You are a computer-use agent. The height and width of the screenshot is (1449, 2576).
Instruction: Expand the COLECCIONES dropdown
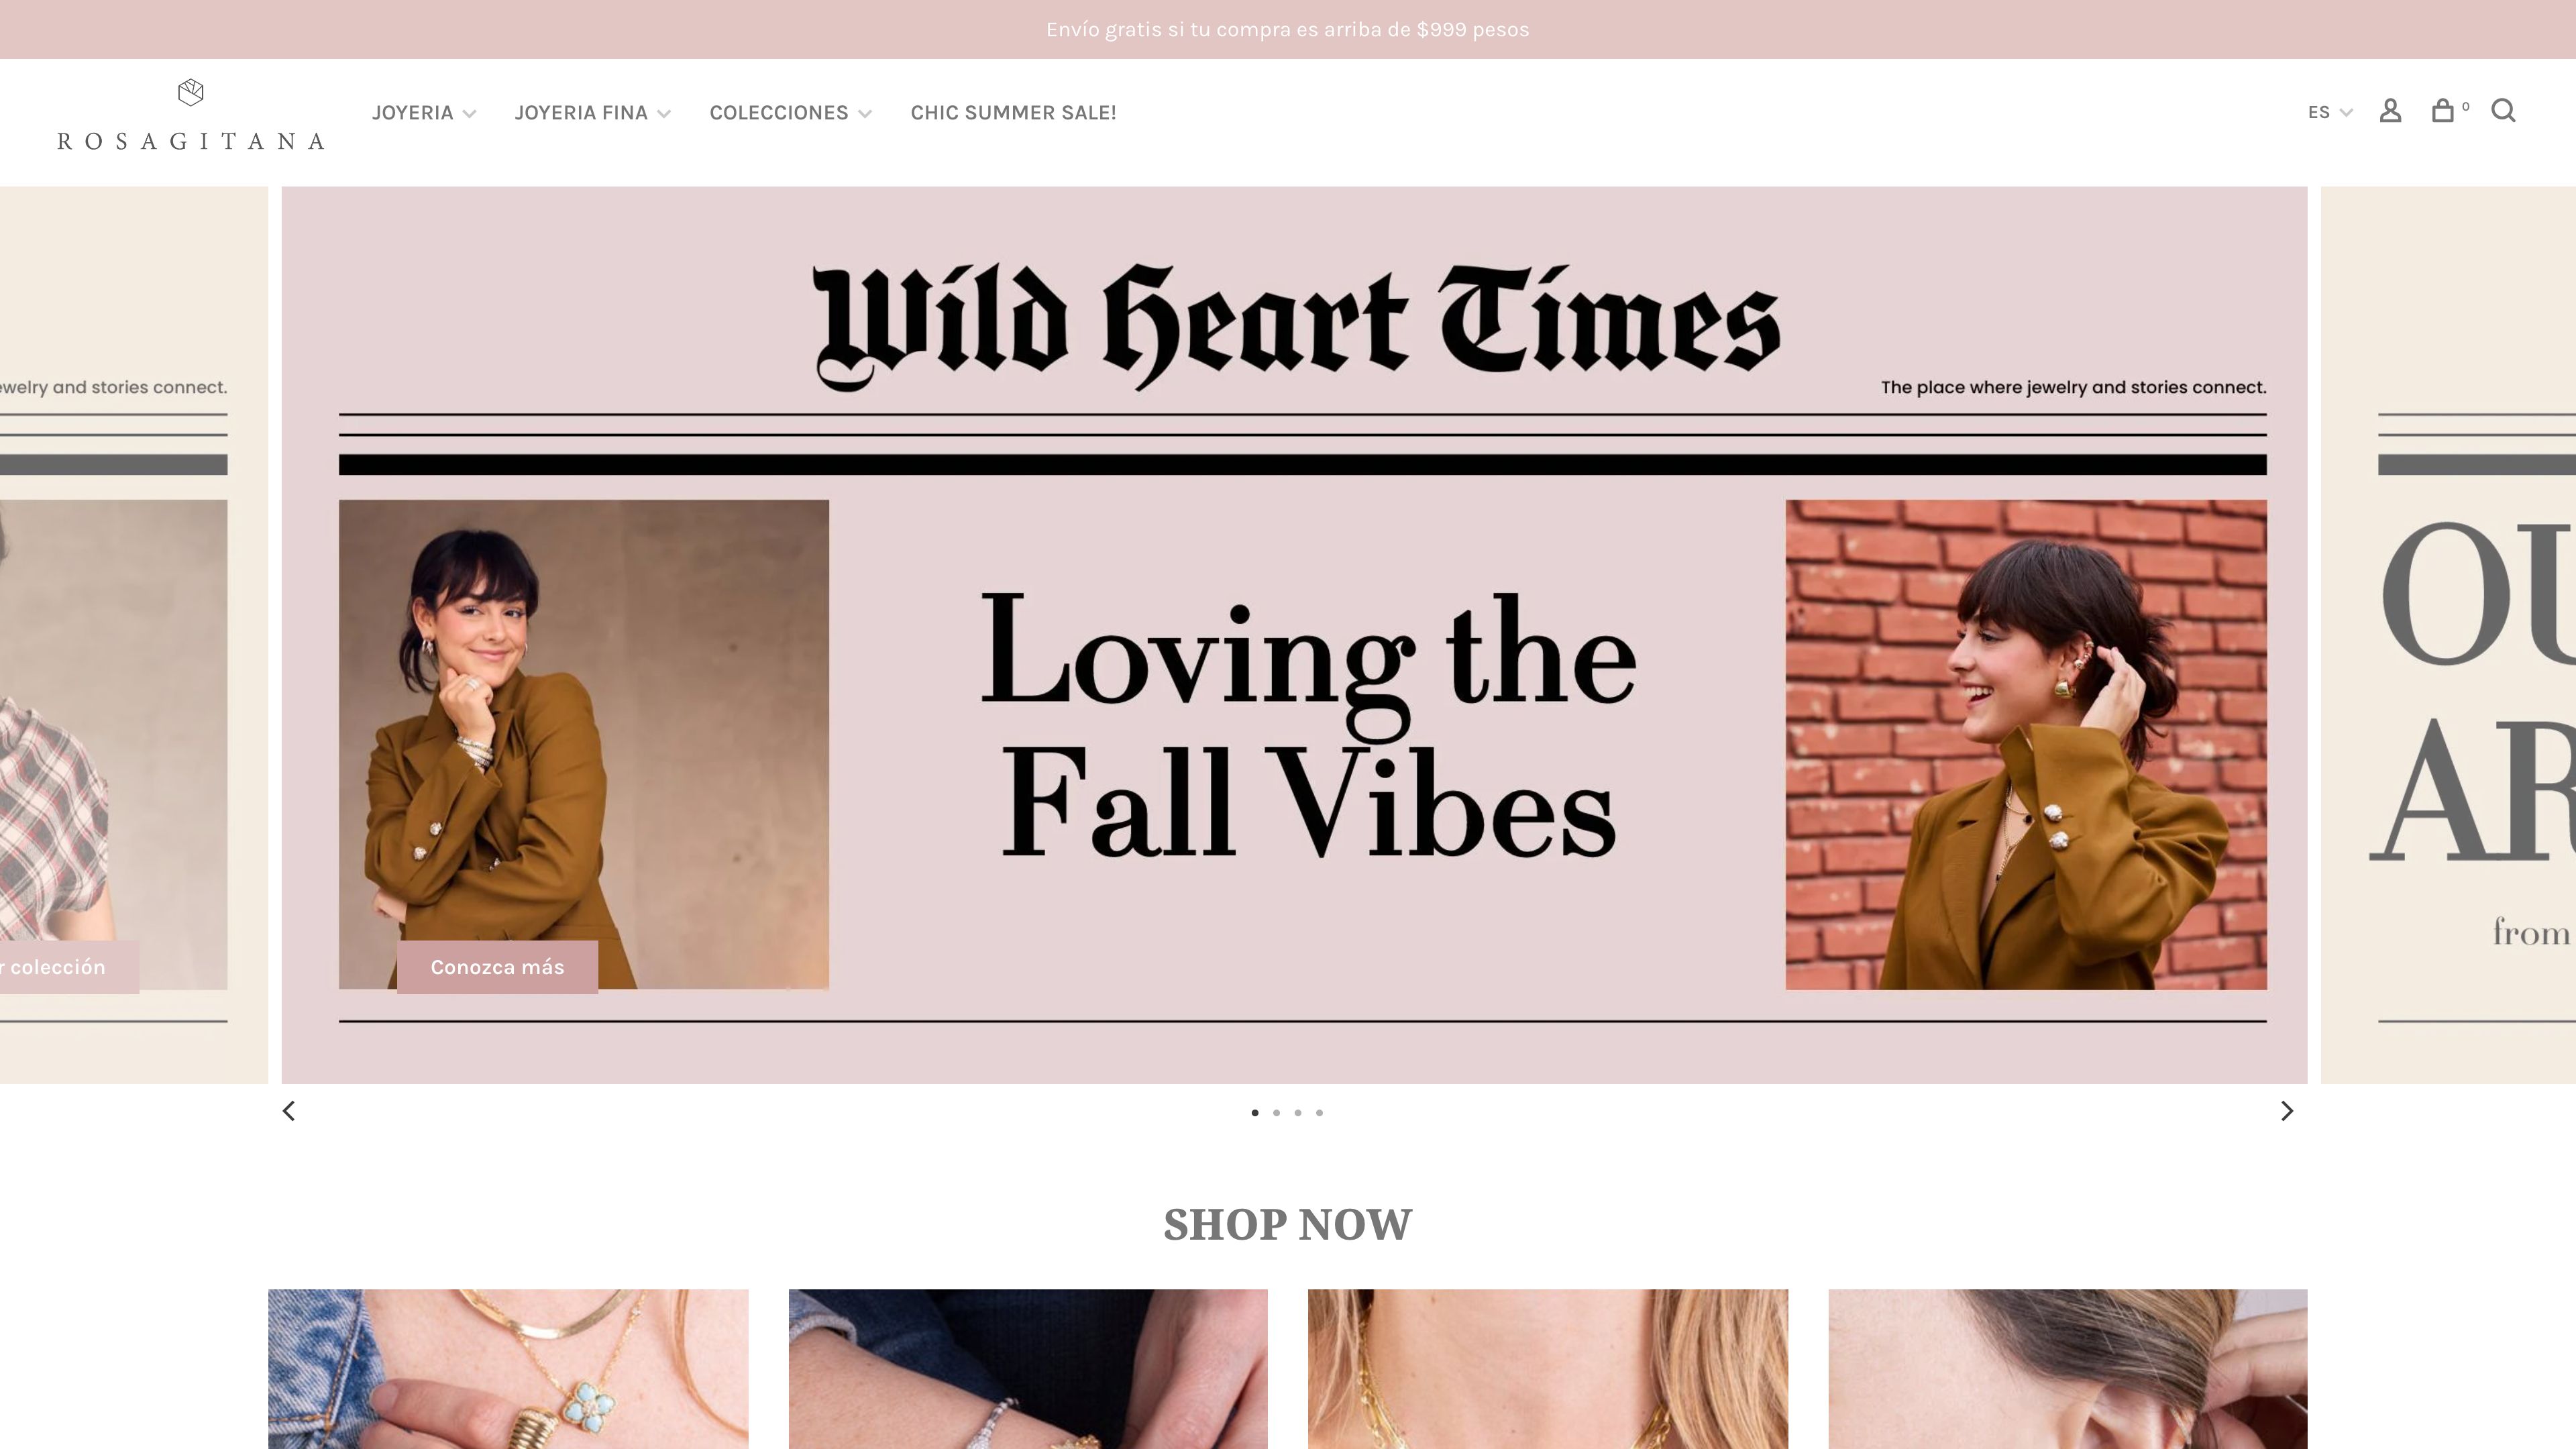click(x=791, y=113)
